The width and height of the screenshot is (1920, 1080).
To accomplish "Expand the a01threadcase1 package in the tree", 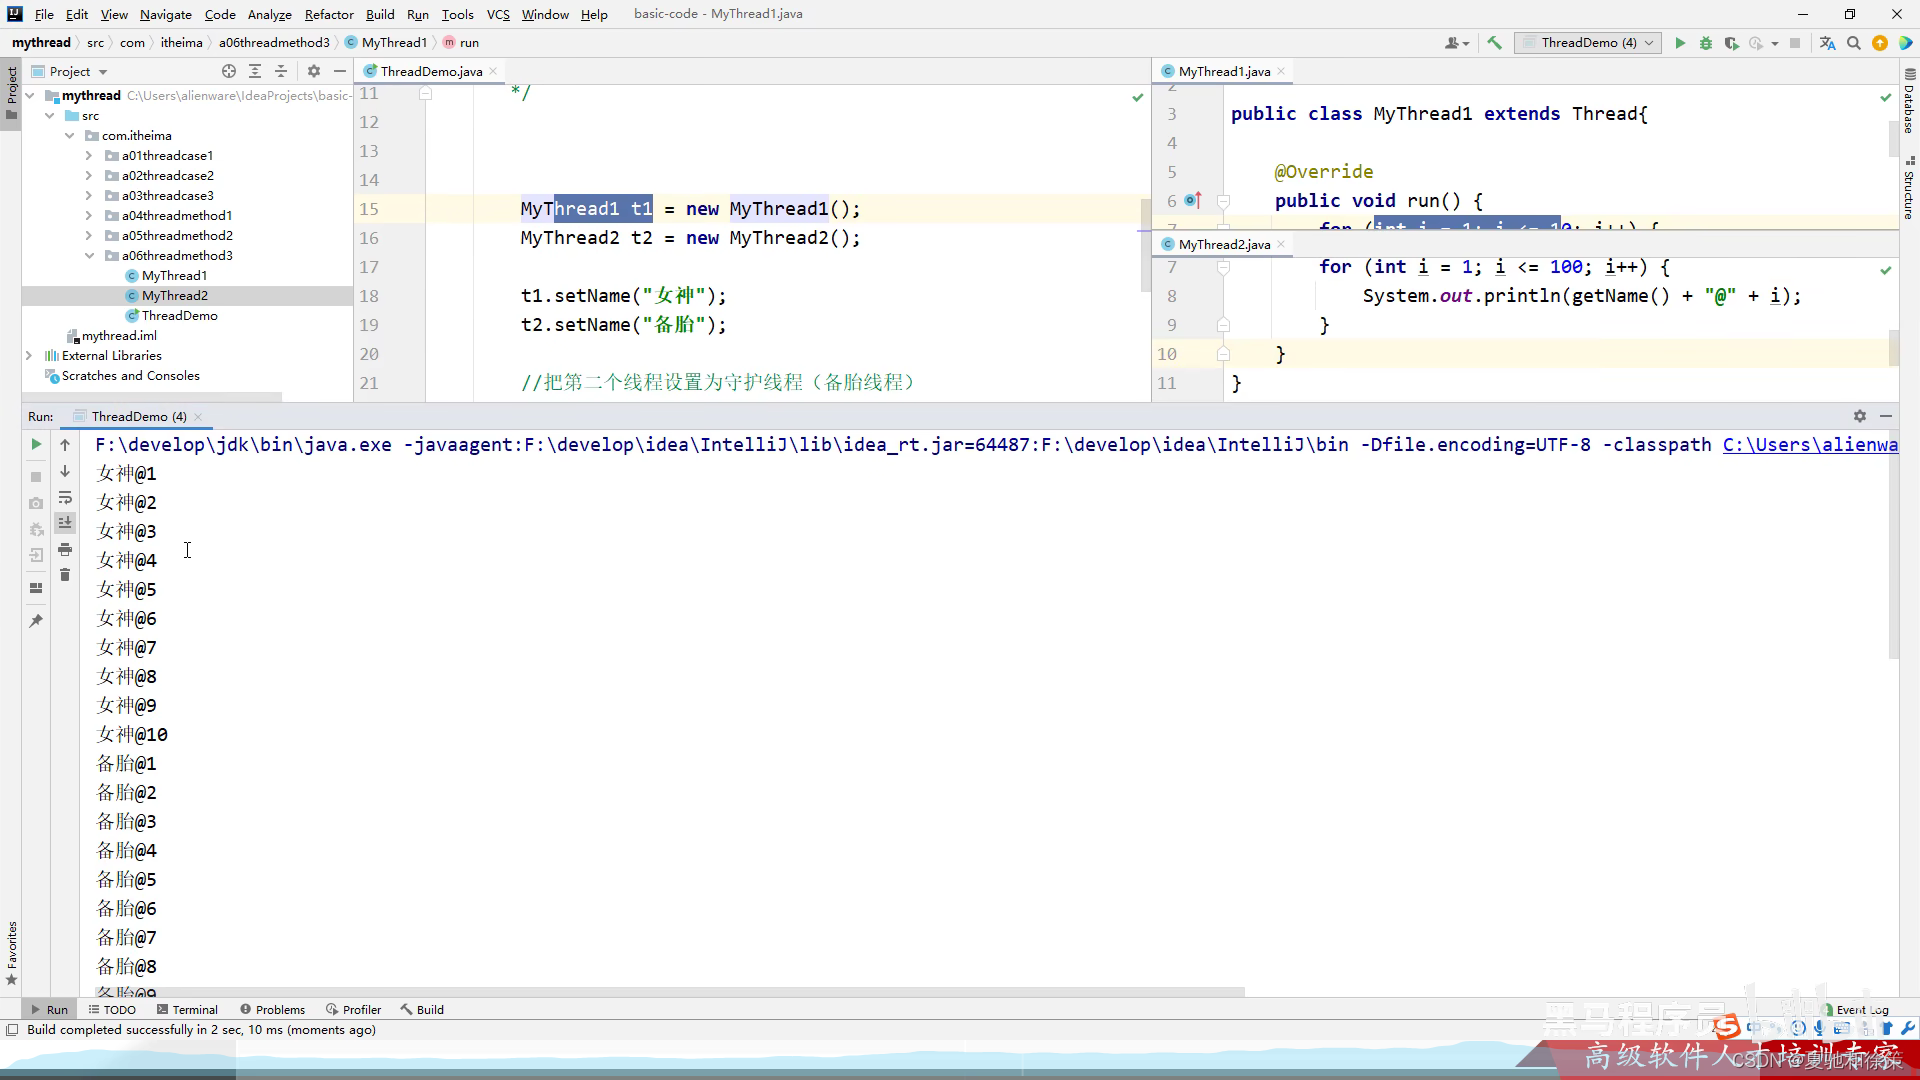I will tap(89, 156).
